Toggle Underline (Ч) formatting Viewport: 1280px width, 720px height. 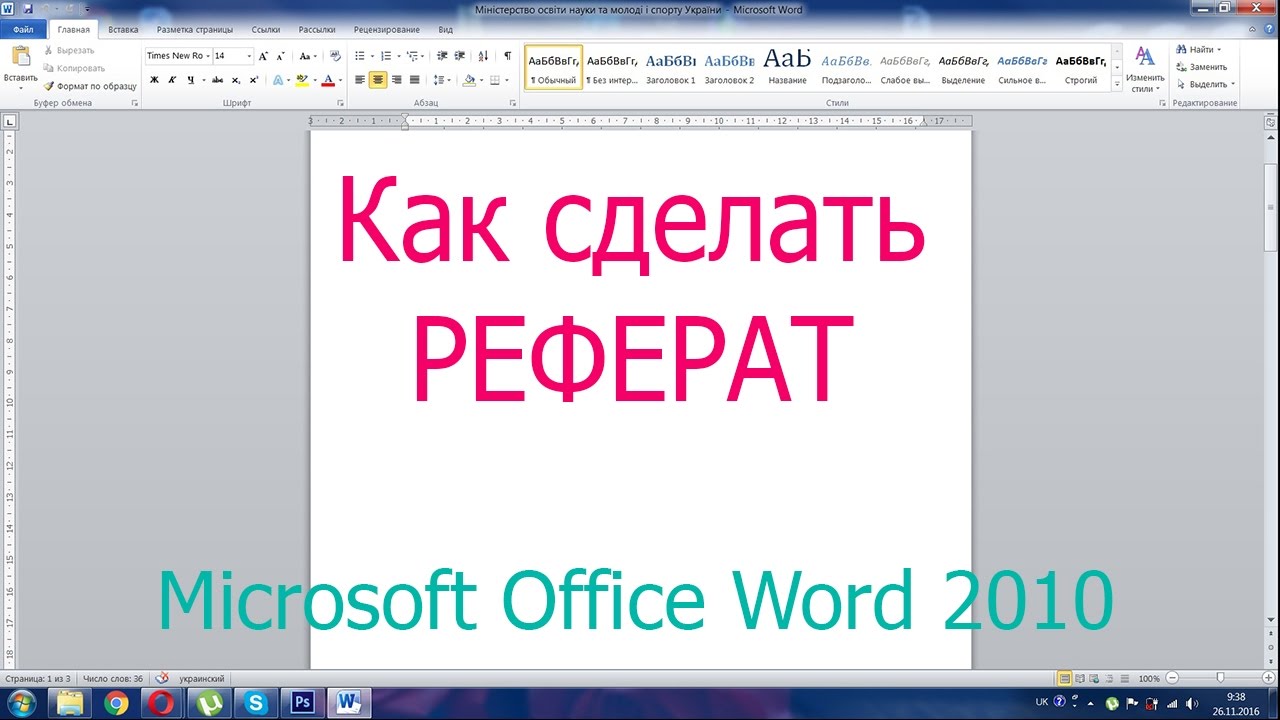(191, 80)
